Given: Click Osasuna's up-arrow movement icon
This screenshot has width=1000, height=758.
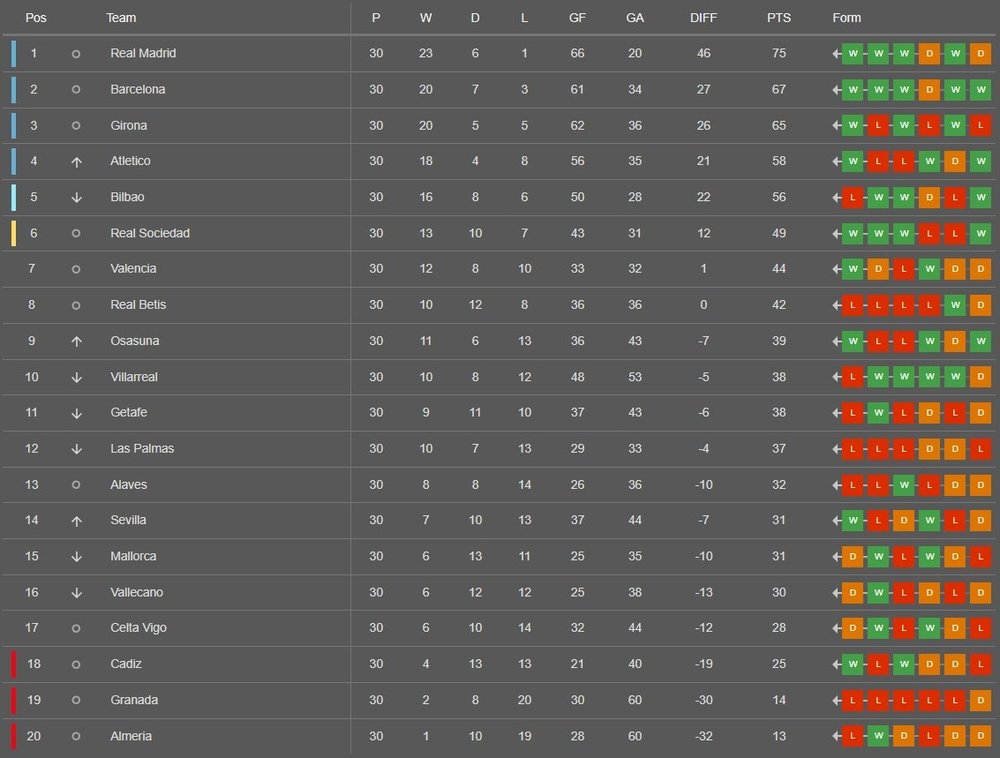Looking at the screenshot, I should coord(76,341).
